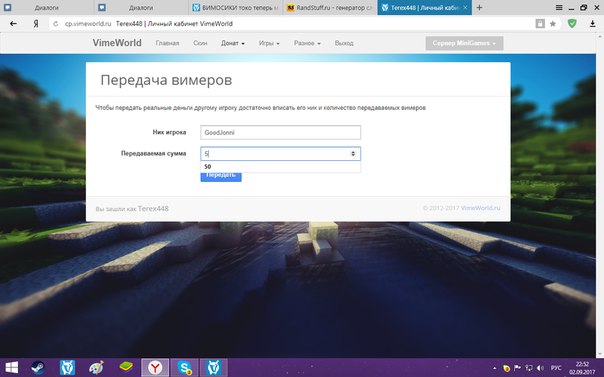The height and width of the screenshot is (377, 604).
Task: Open volume control in system tray
Action: coord(540,368)
